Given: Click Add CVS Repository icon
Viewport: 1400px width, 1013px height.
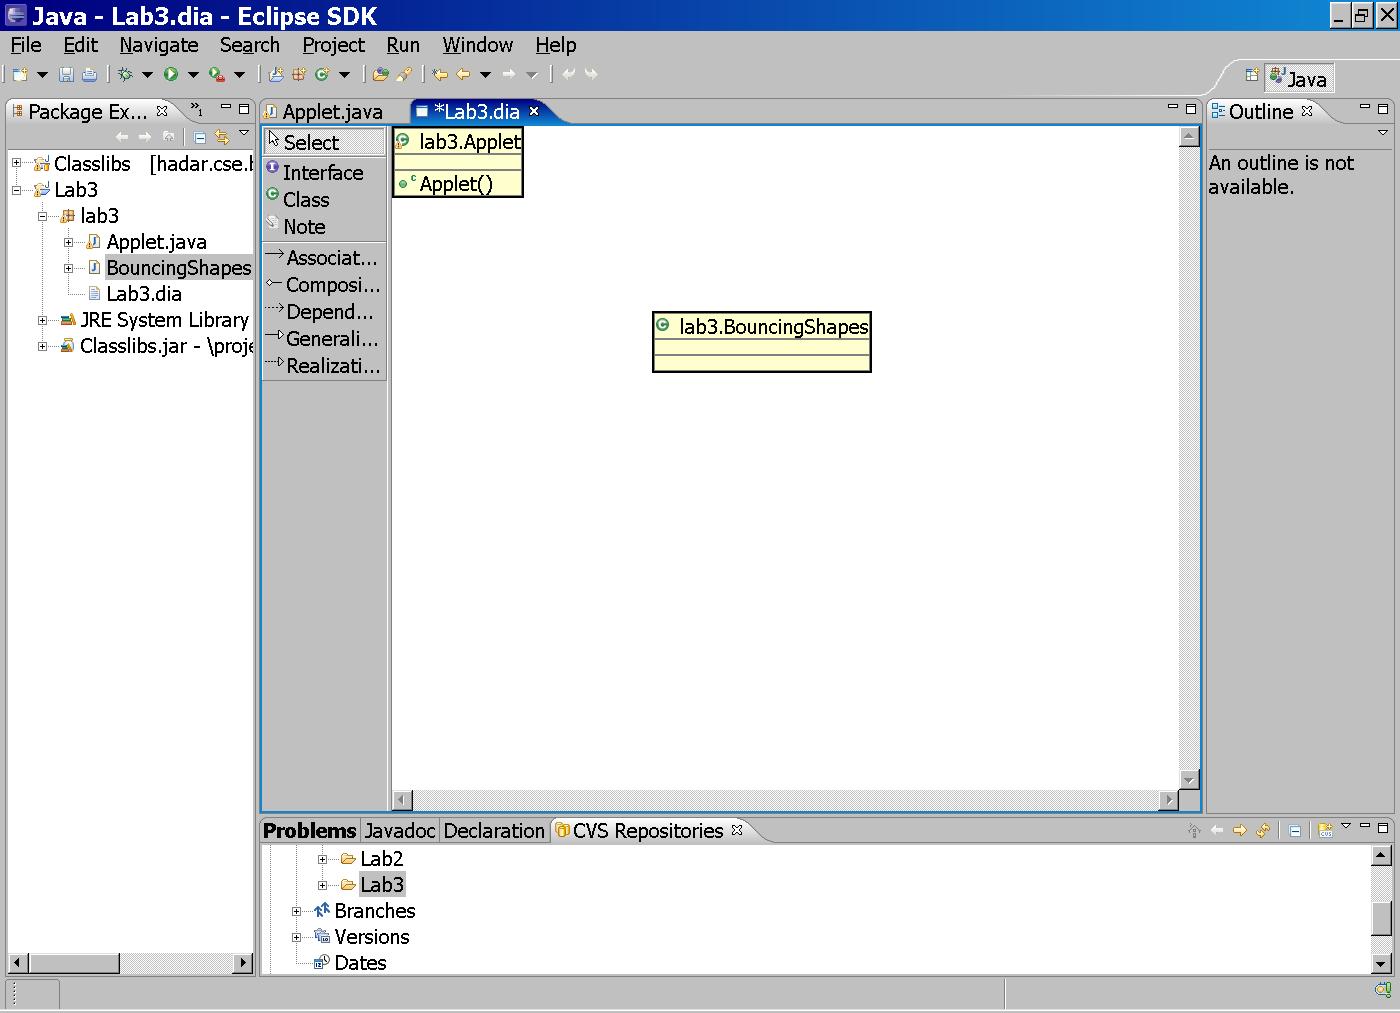Looking at the screenshot, I should pos(1325,830).
